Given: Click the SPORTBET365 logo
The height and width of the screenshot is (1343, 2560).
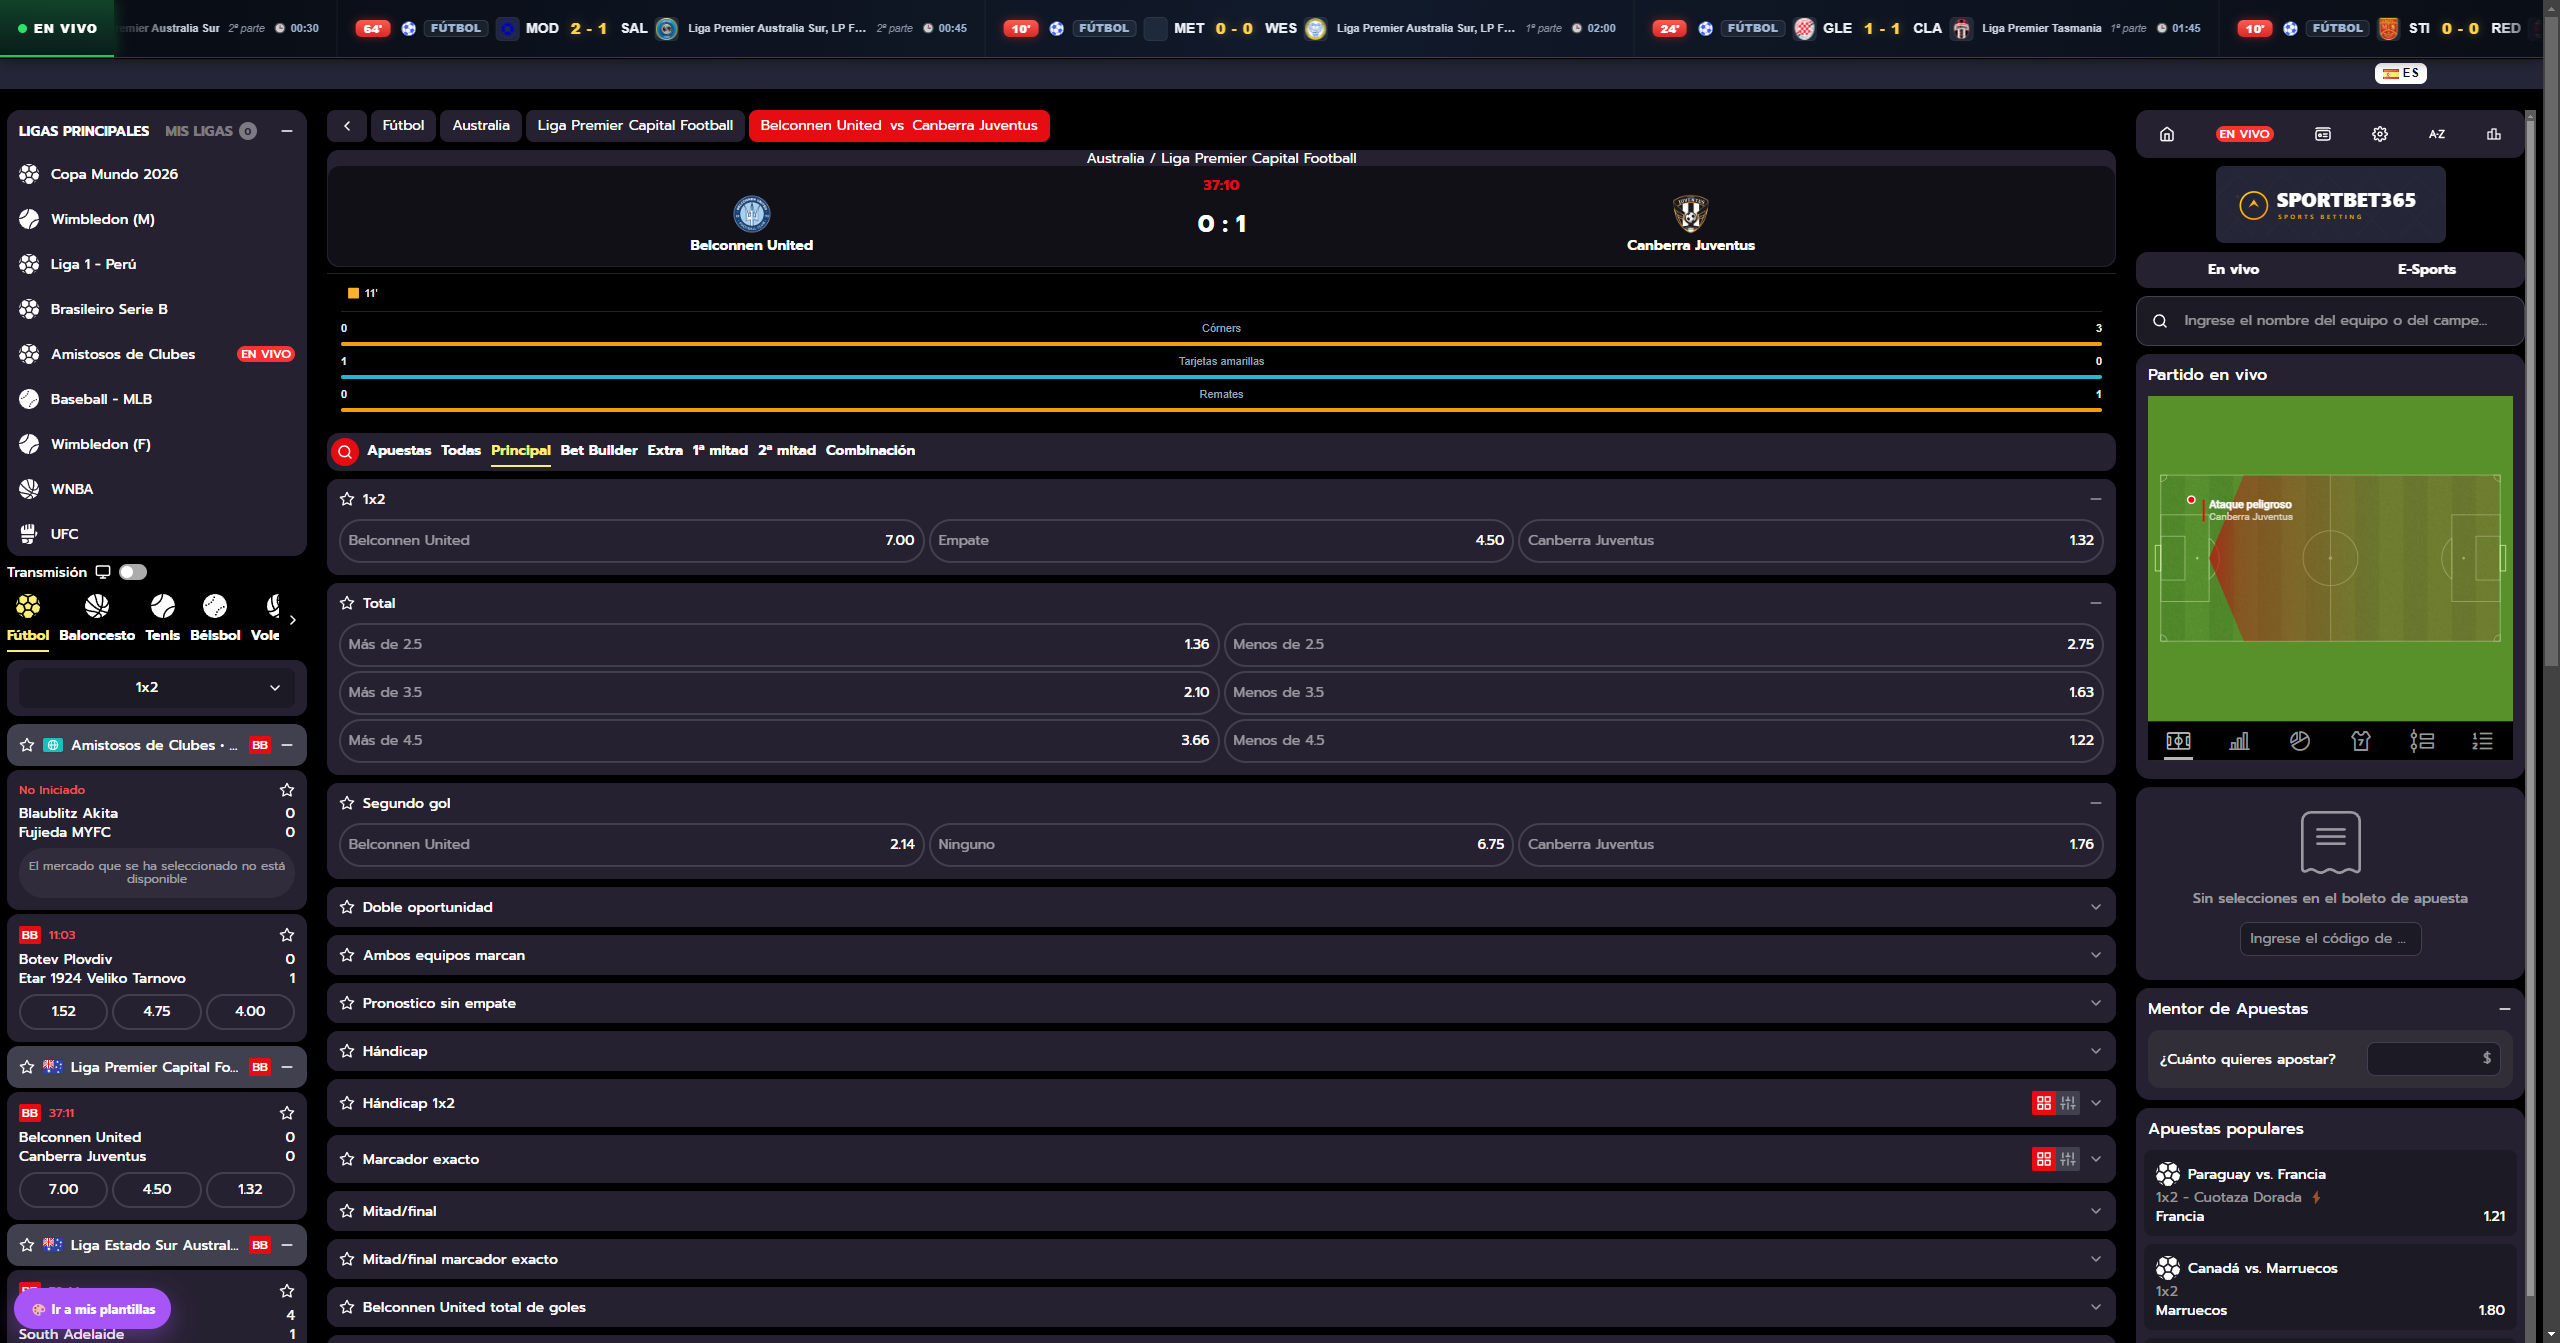Looking at the screenshot, I should 2330,204.
